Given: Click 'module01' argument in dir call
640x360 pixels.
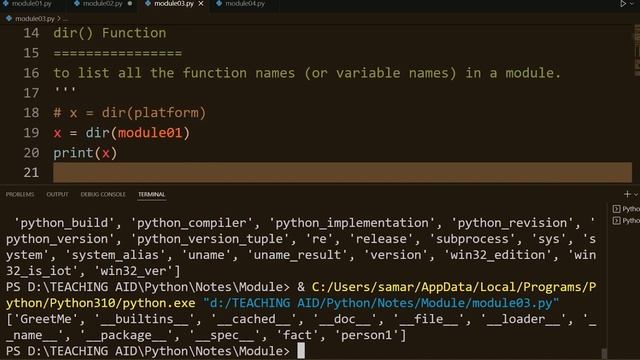Looking at the screenshot, I should 150,133.
